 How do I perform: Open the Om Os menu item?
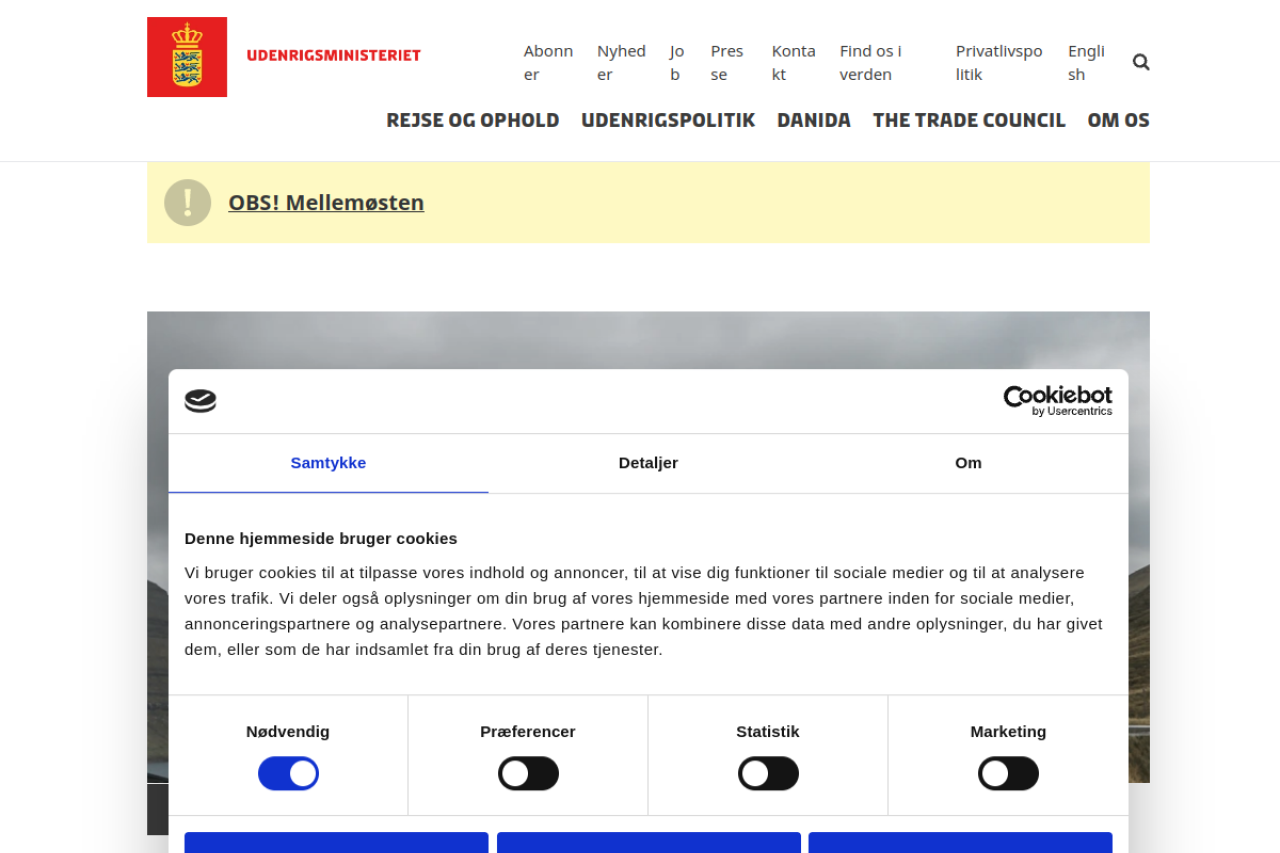click(1118, 120)
